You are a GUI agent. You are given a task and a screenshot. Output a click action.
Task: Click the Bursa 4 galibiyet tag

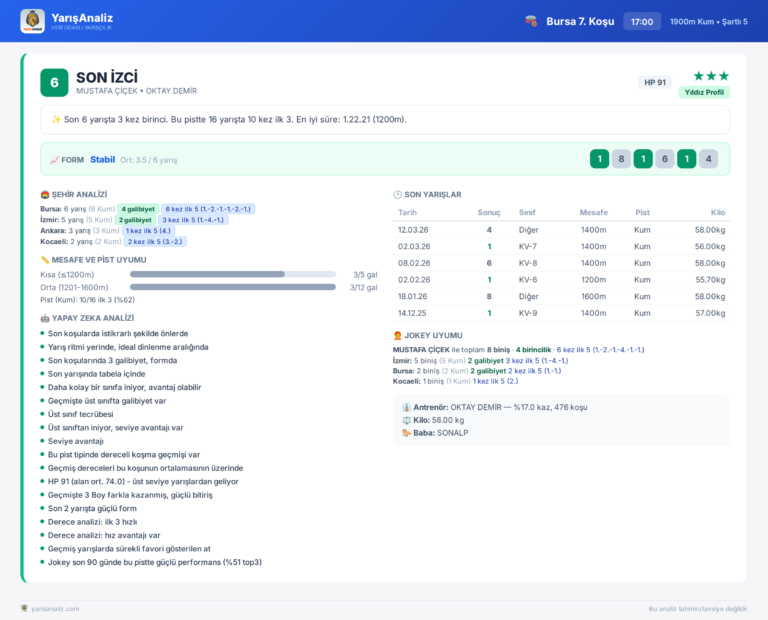coord(138,209)
